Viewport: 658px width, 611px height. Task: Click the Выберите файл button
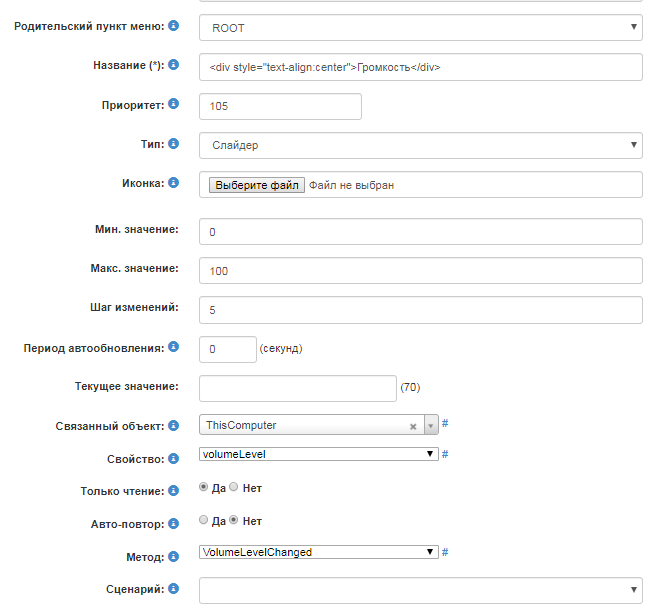(256, 185)
